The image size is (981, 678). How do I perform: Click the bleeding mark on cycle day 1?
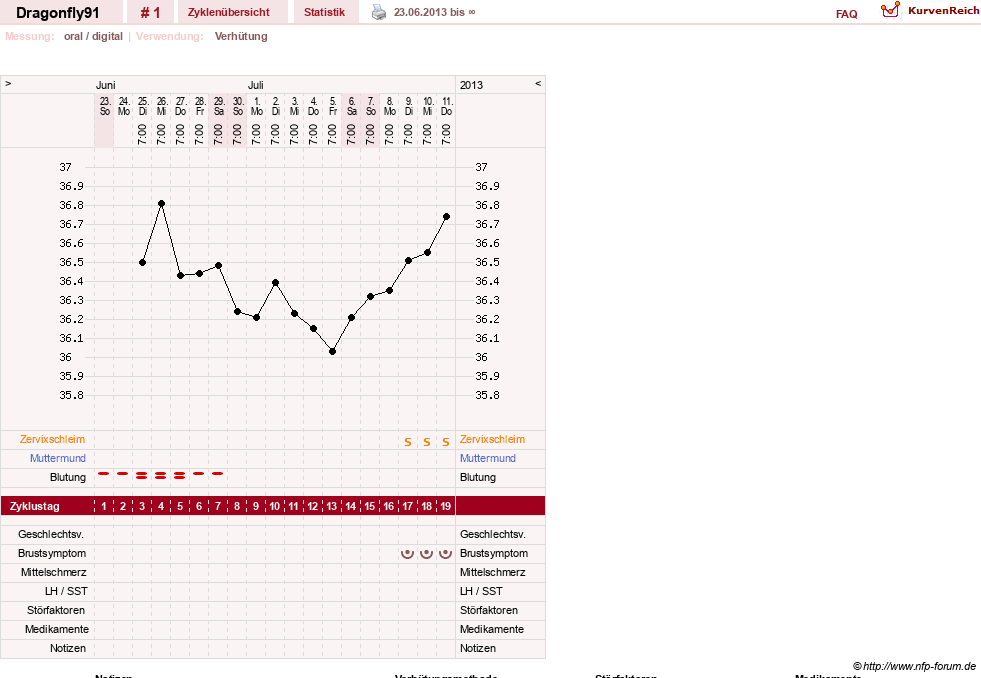pyautogui.click(x=104, y=473)
